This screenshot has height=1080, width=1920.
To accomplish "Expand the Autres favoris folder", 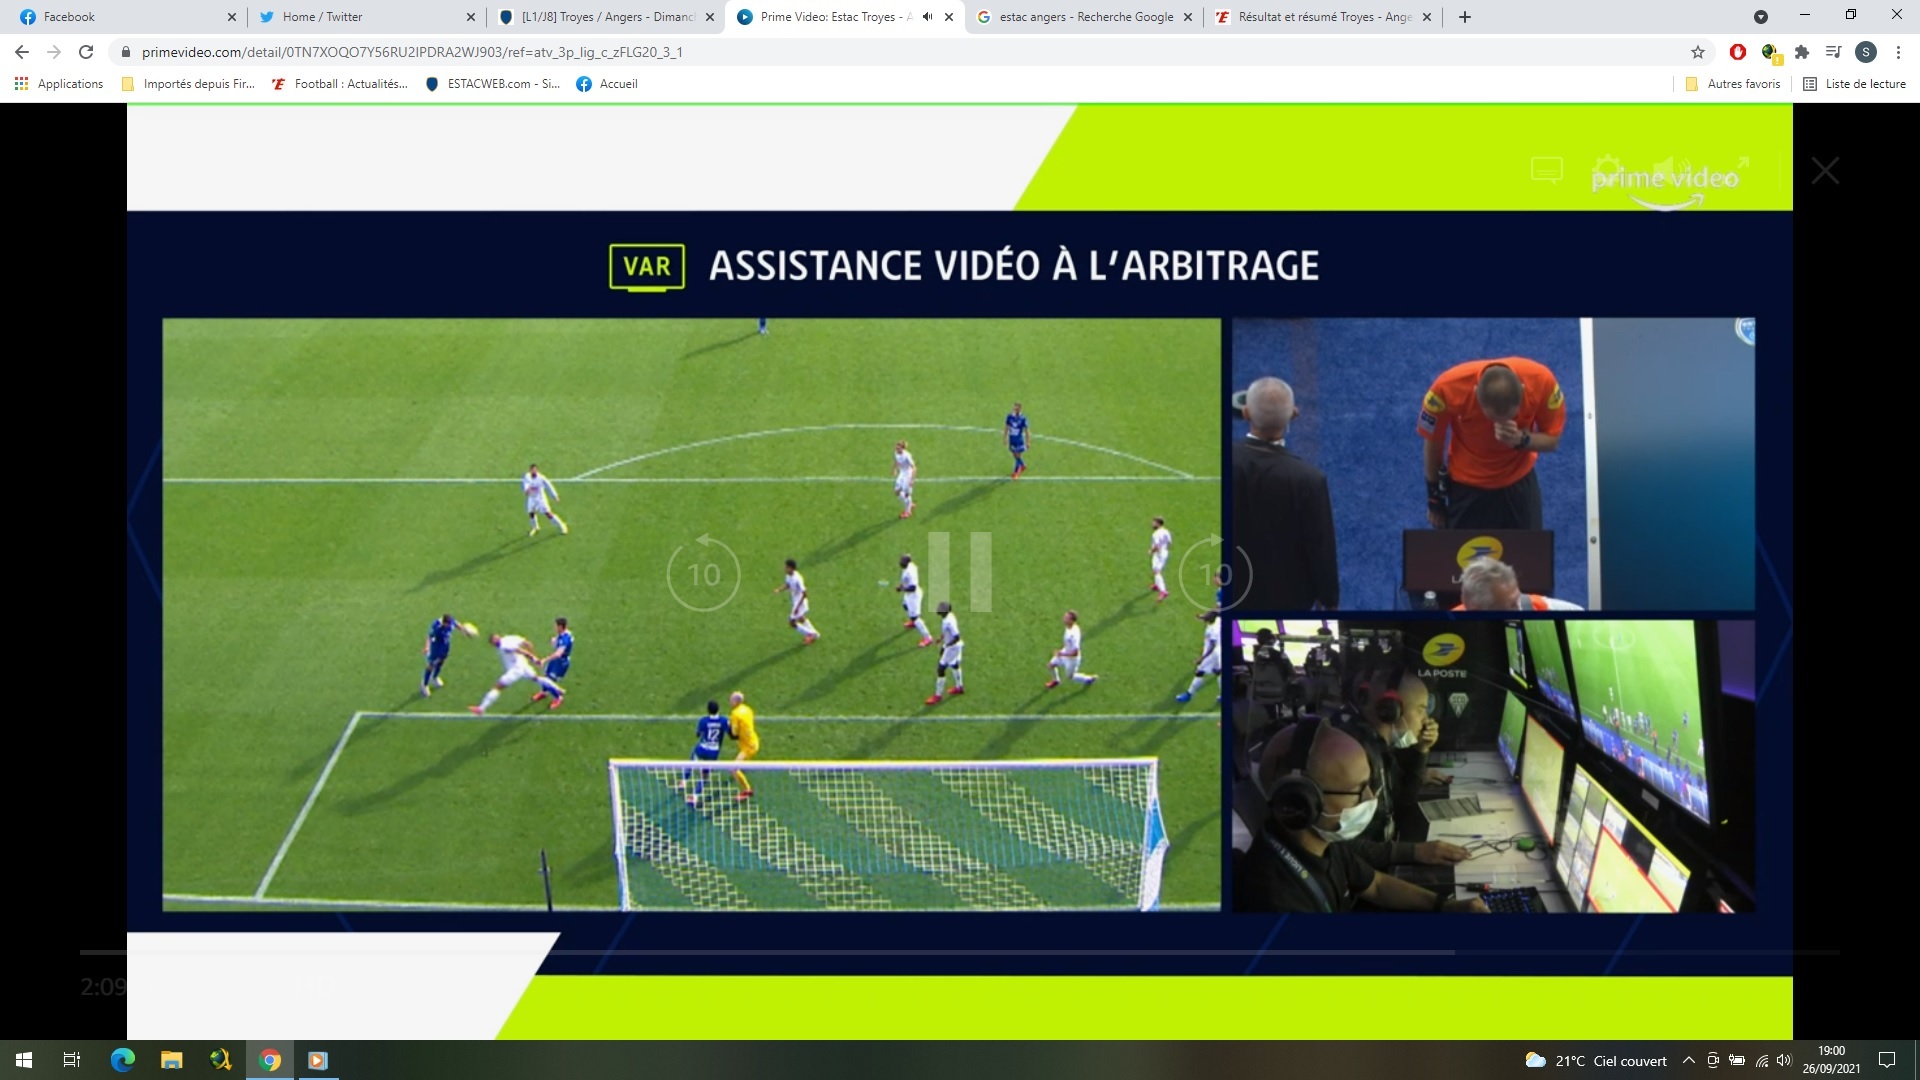I will (x=1733, y=84).
